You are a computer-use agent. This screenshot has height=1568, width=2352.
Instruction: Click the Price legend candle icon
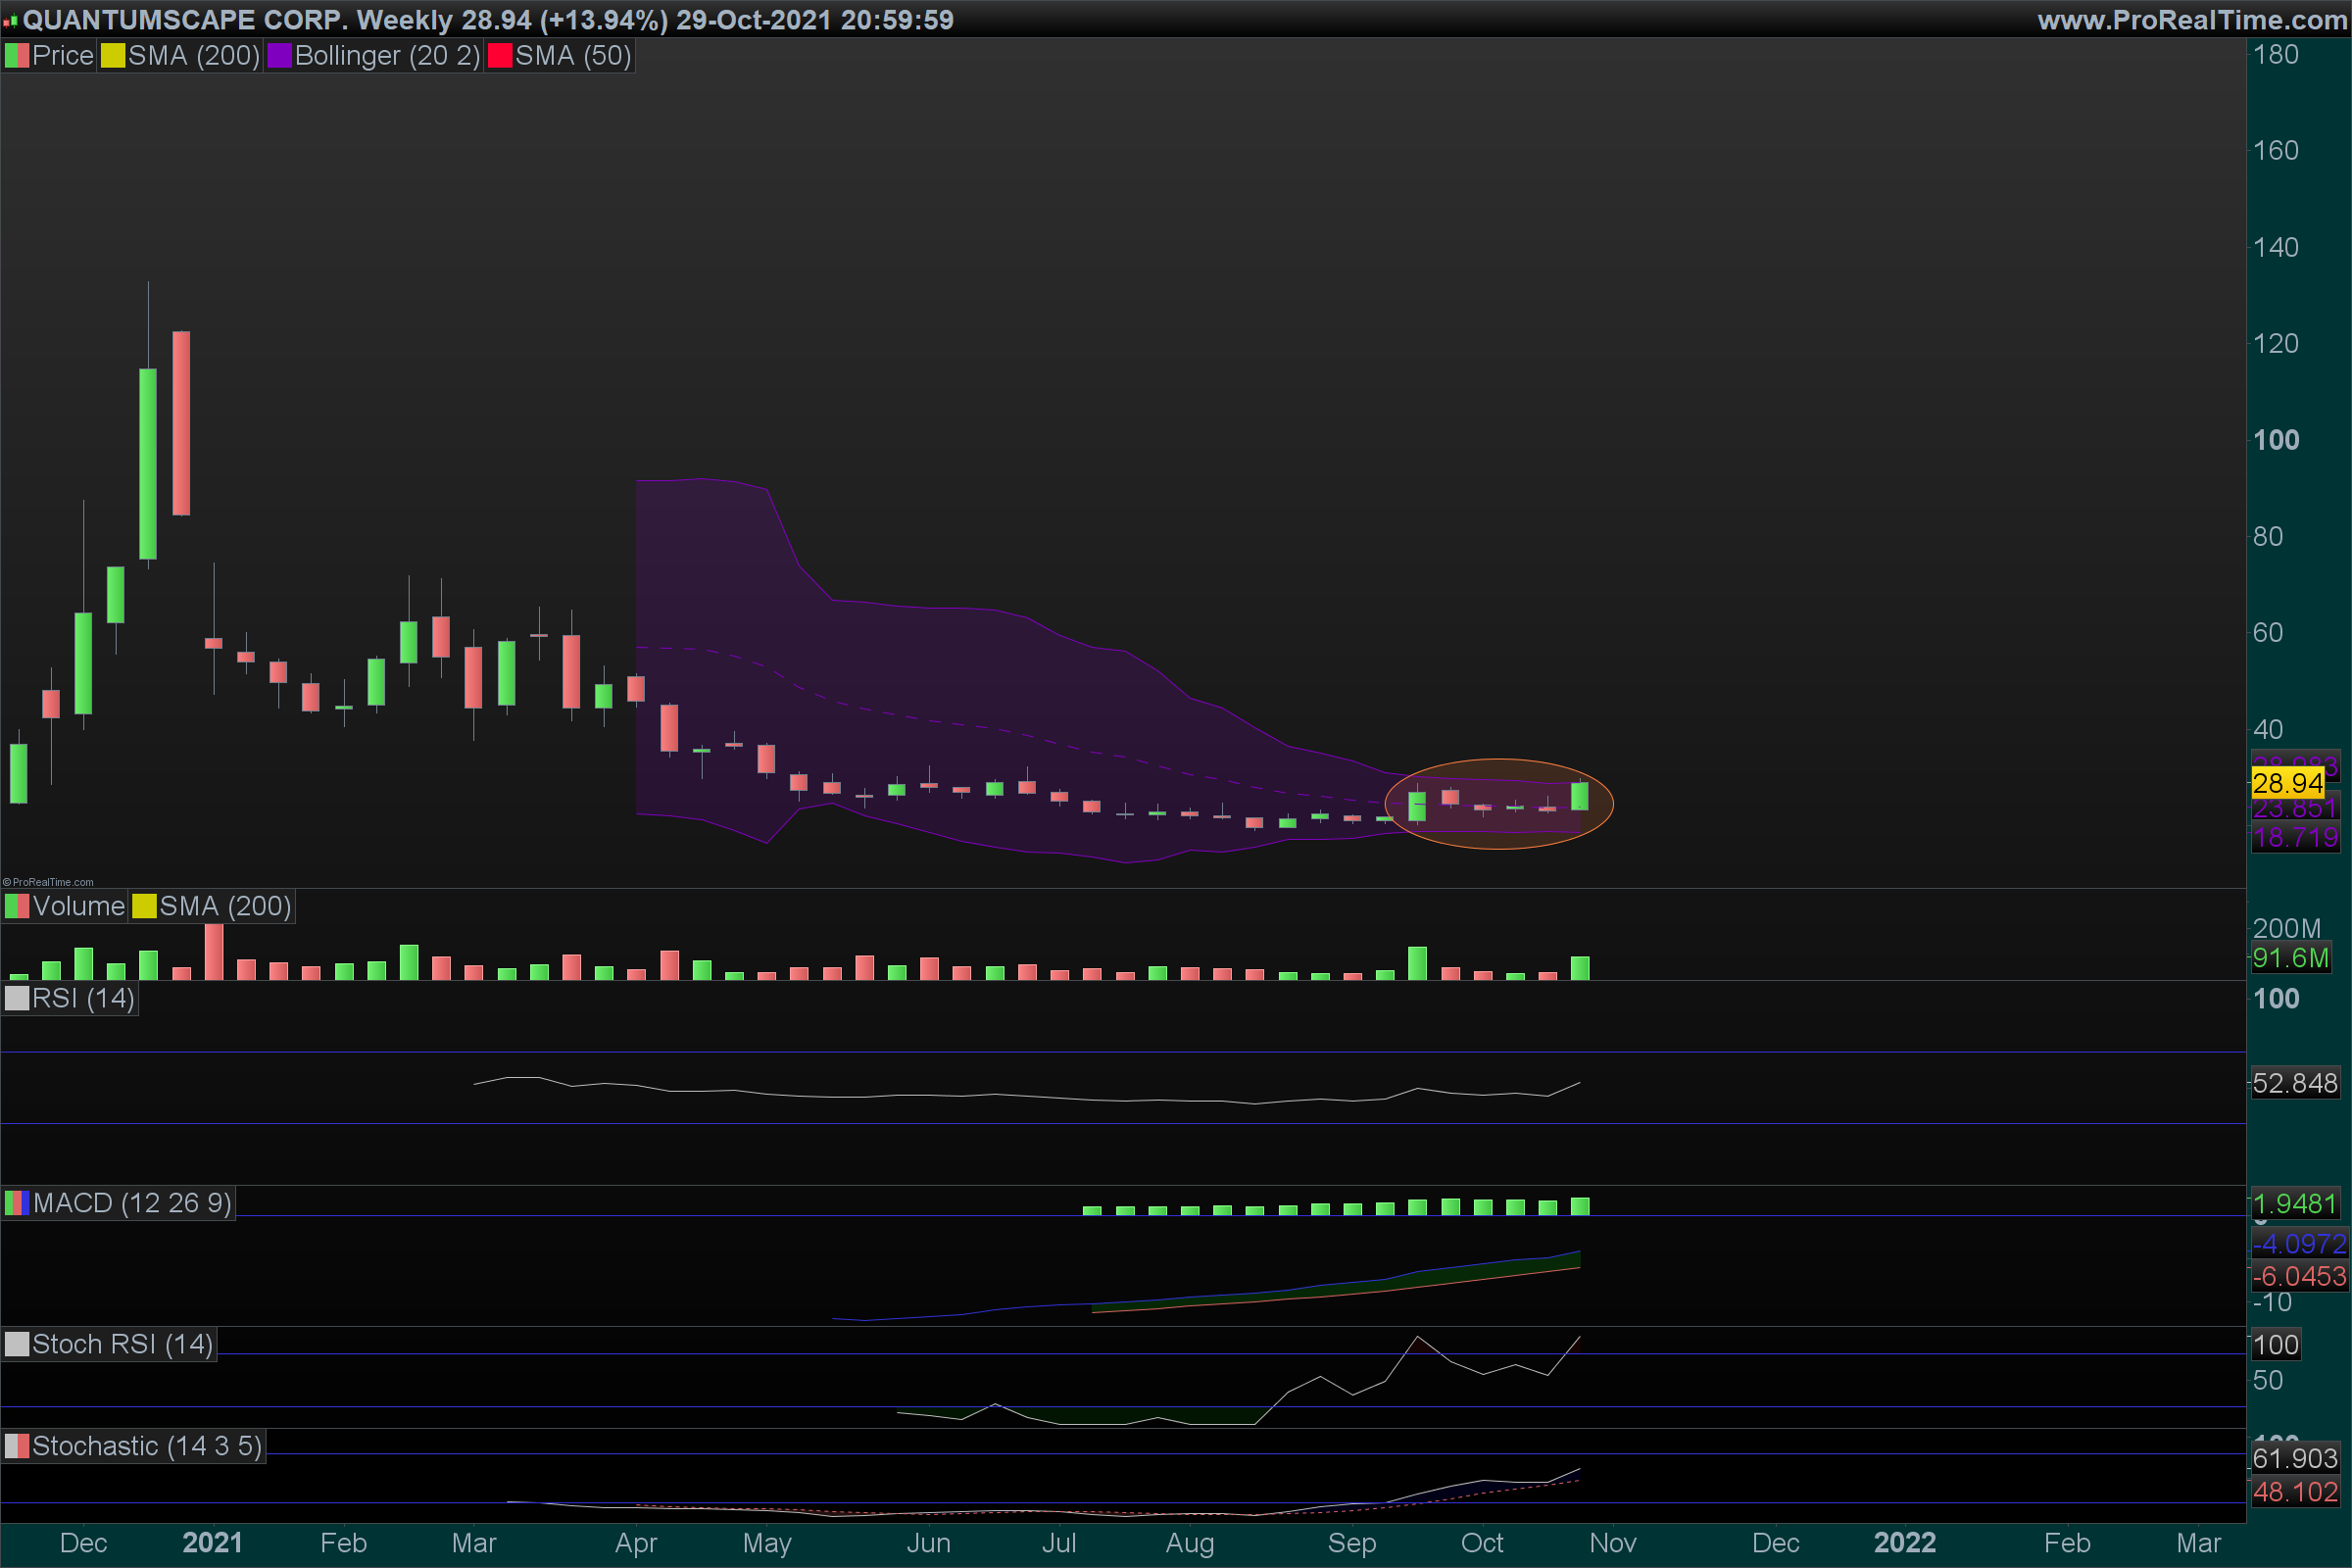(17, 56)
